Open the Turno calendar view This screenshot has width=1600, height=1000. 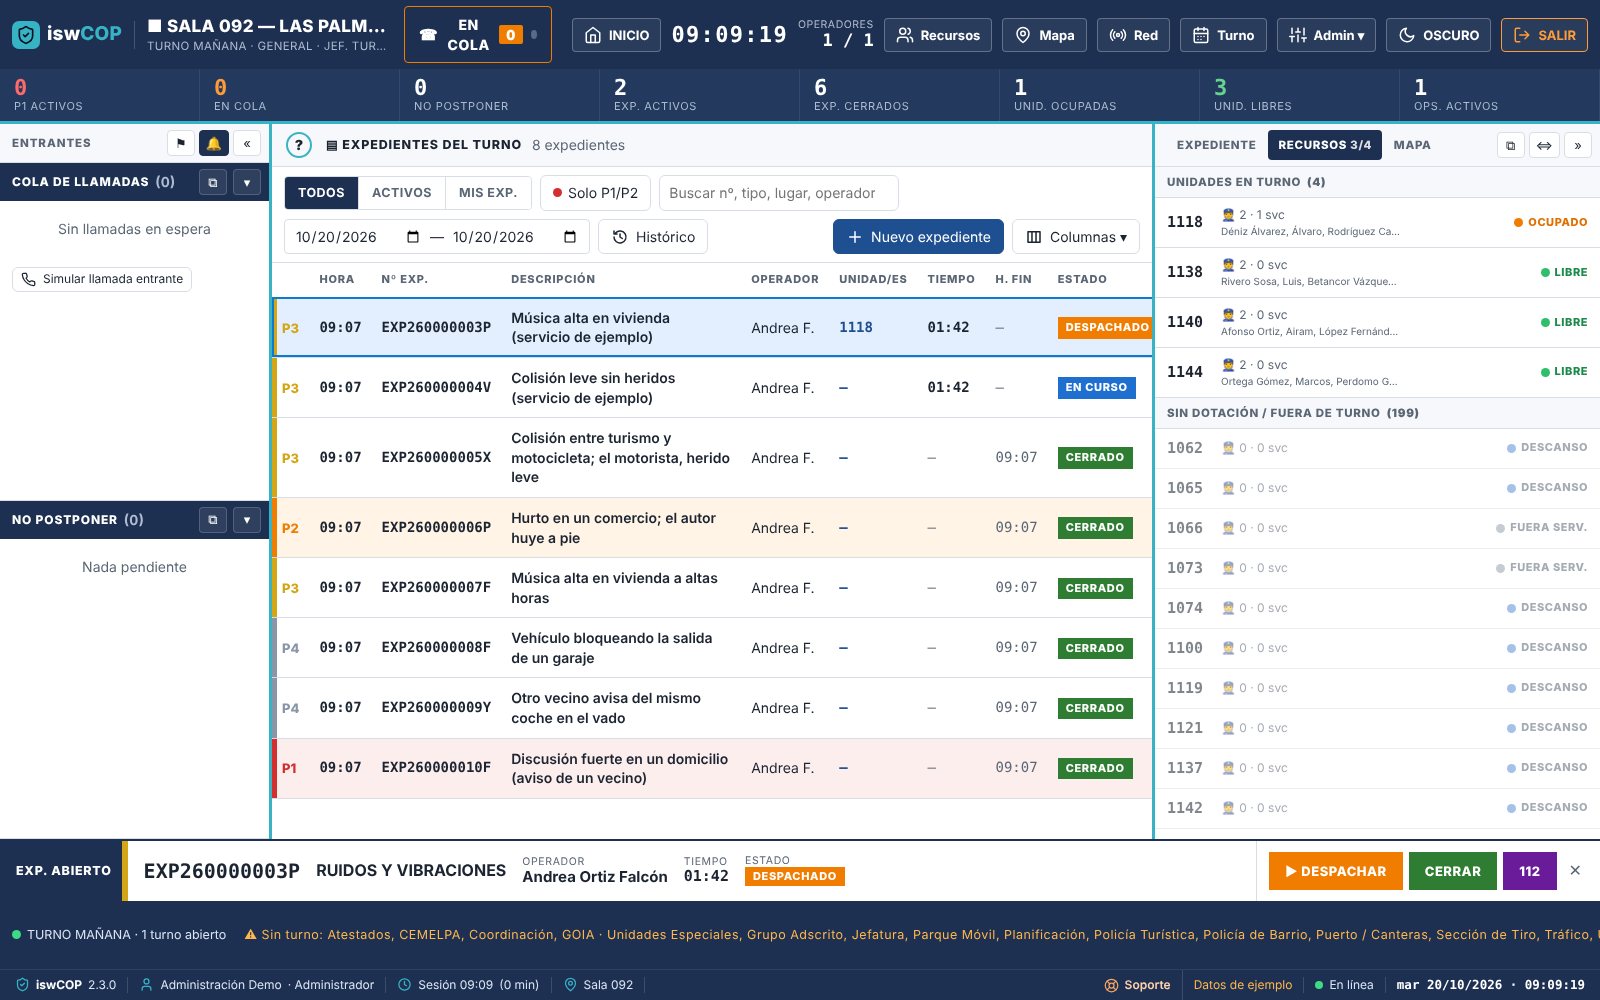click(x=1223, y=35)
